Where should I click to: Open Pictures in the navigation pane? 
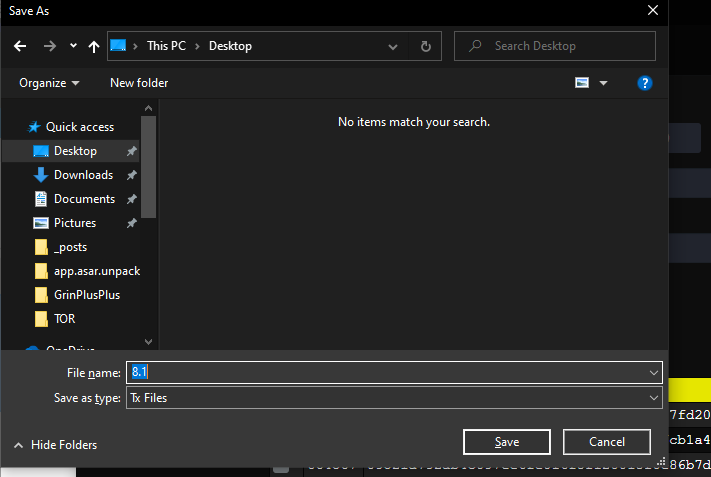[75, 223]
